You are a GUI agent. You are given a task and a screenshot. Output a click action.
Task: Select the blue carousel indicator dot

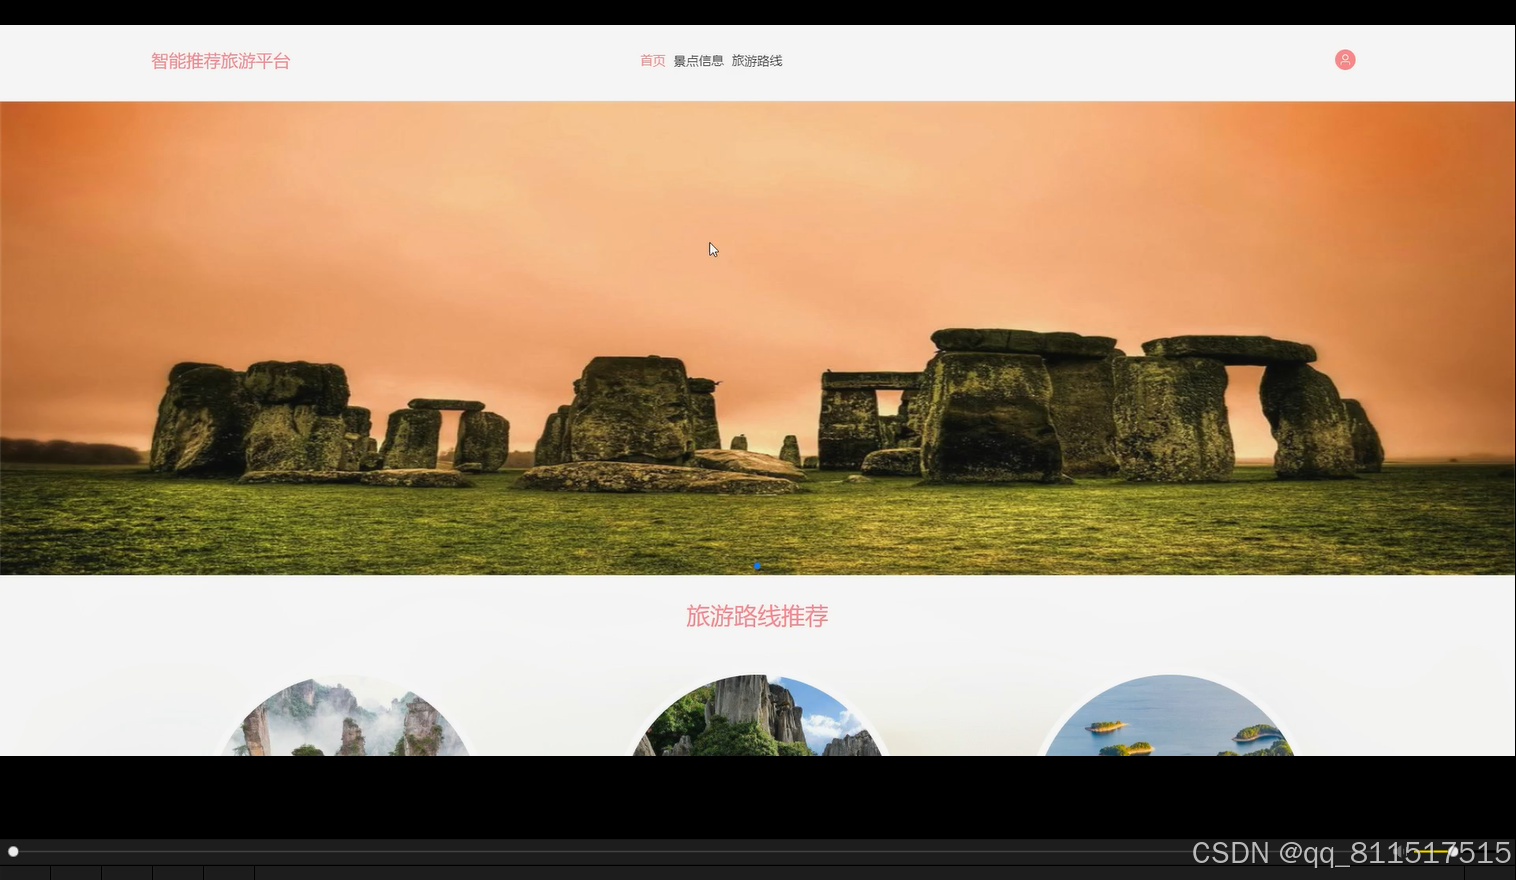coord(757,566)
